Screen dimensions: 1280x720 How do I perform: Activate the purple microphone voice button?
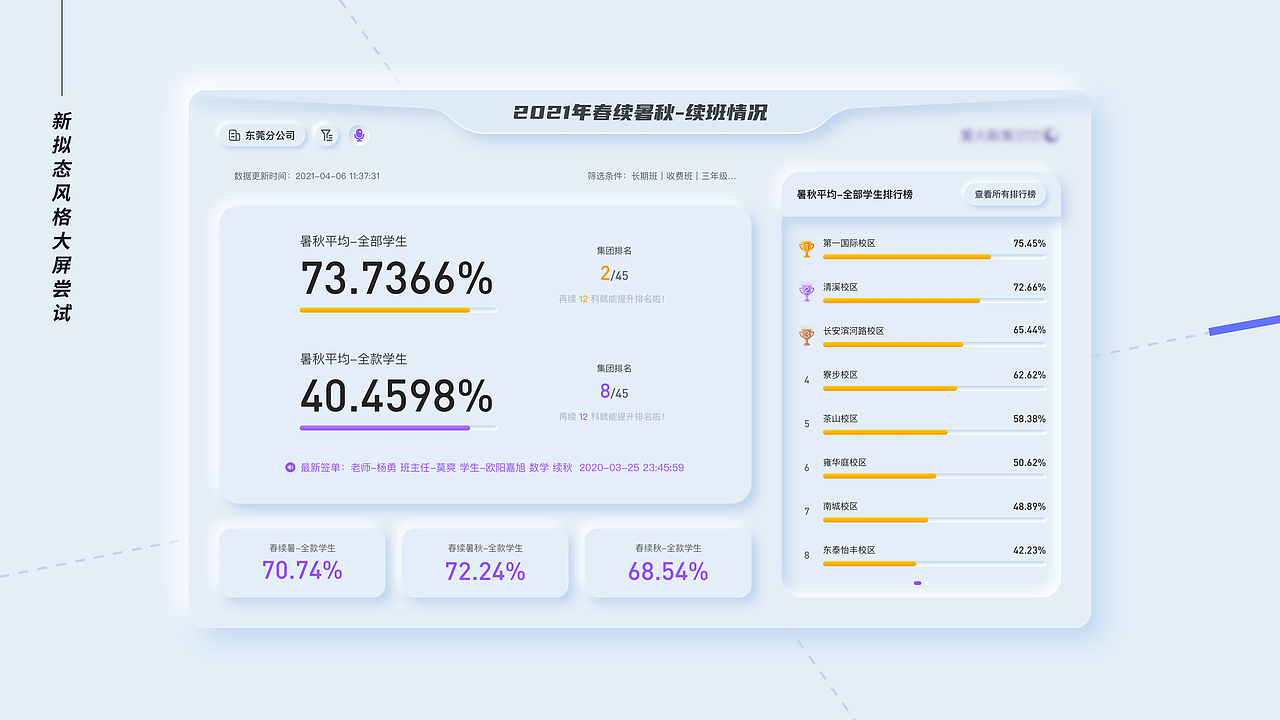[359, 135]
